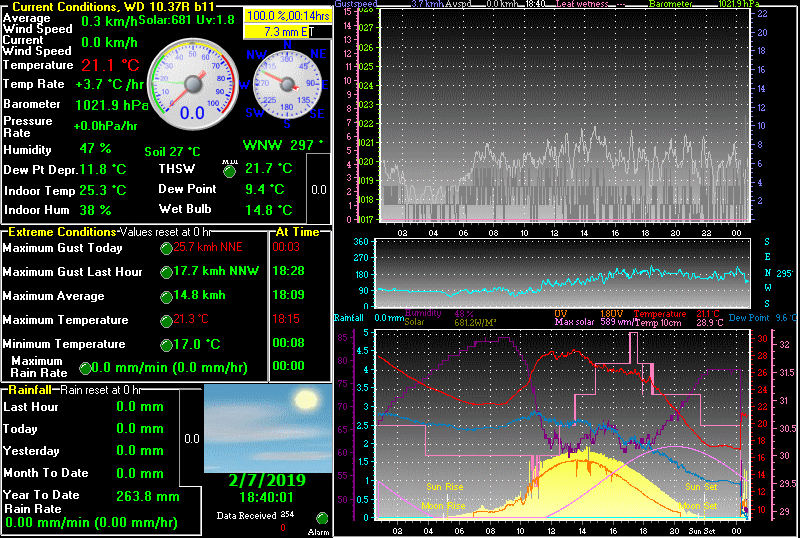Image resolution: width=800 pixels, height=538 pixels.
Task: Click the Dew Point graph legend label
Action: 749,318
